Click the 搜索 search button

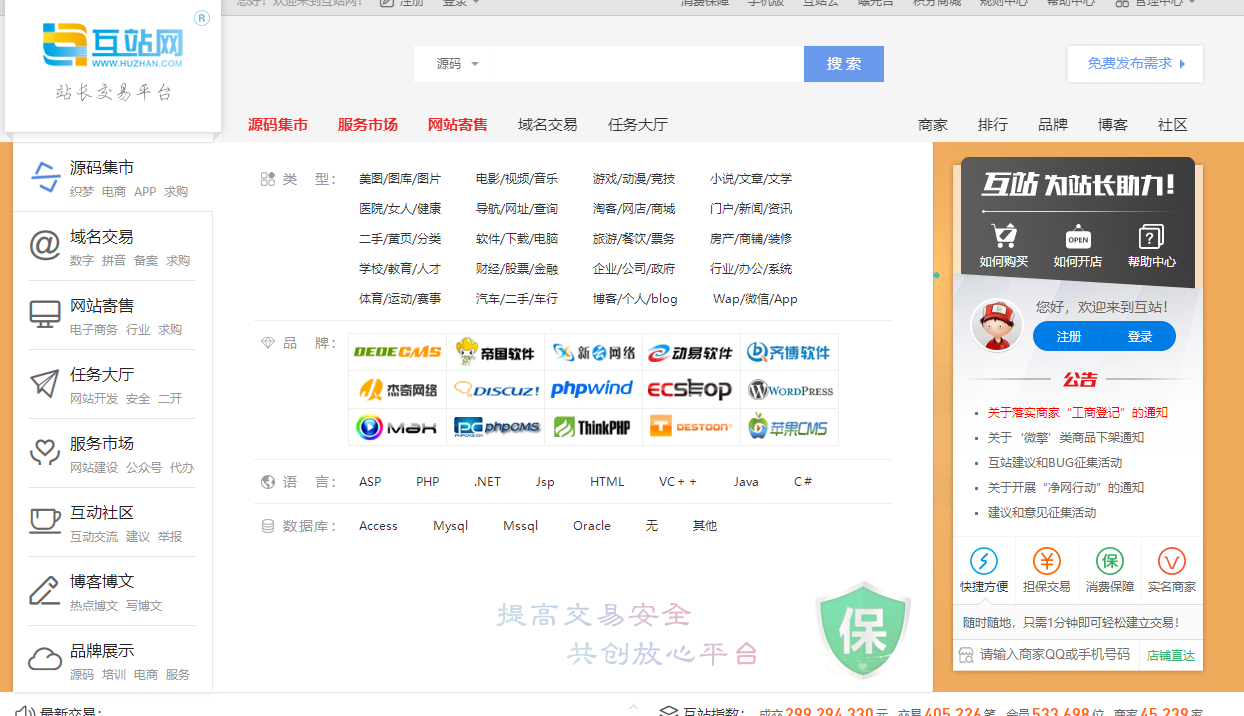(844, 64)
